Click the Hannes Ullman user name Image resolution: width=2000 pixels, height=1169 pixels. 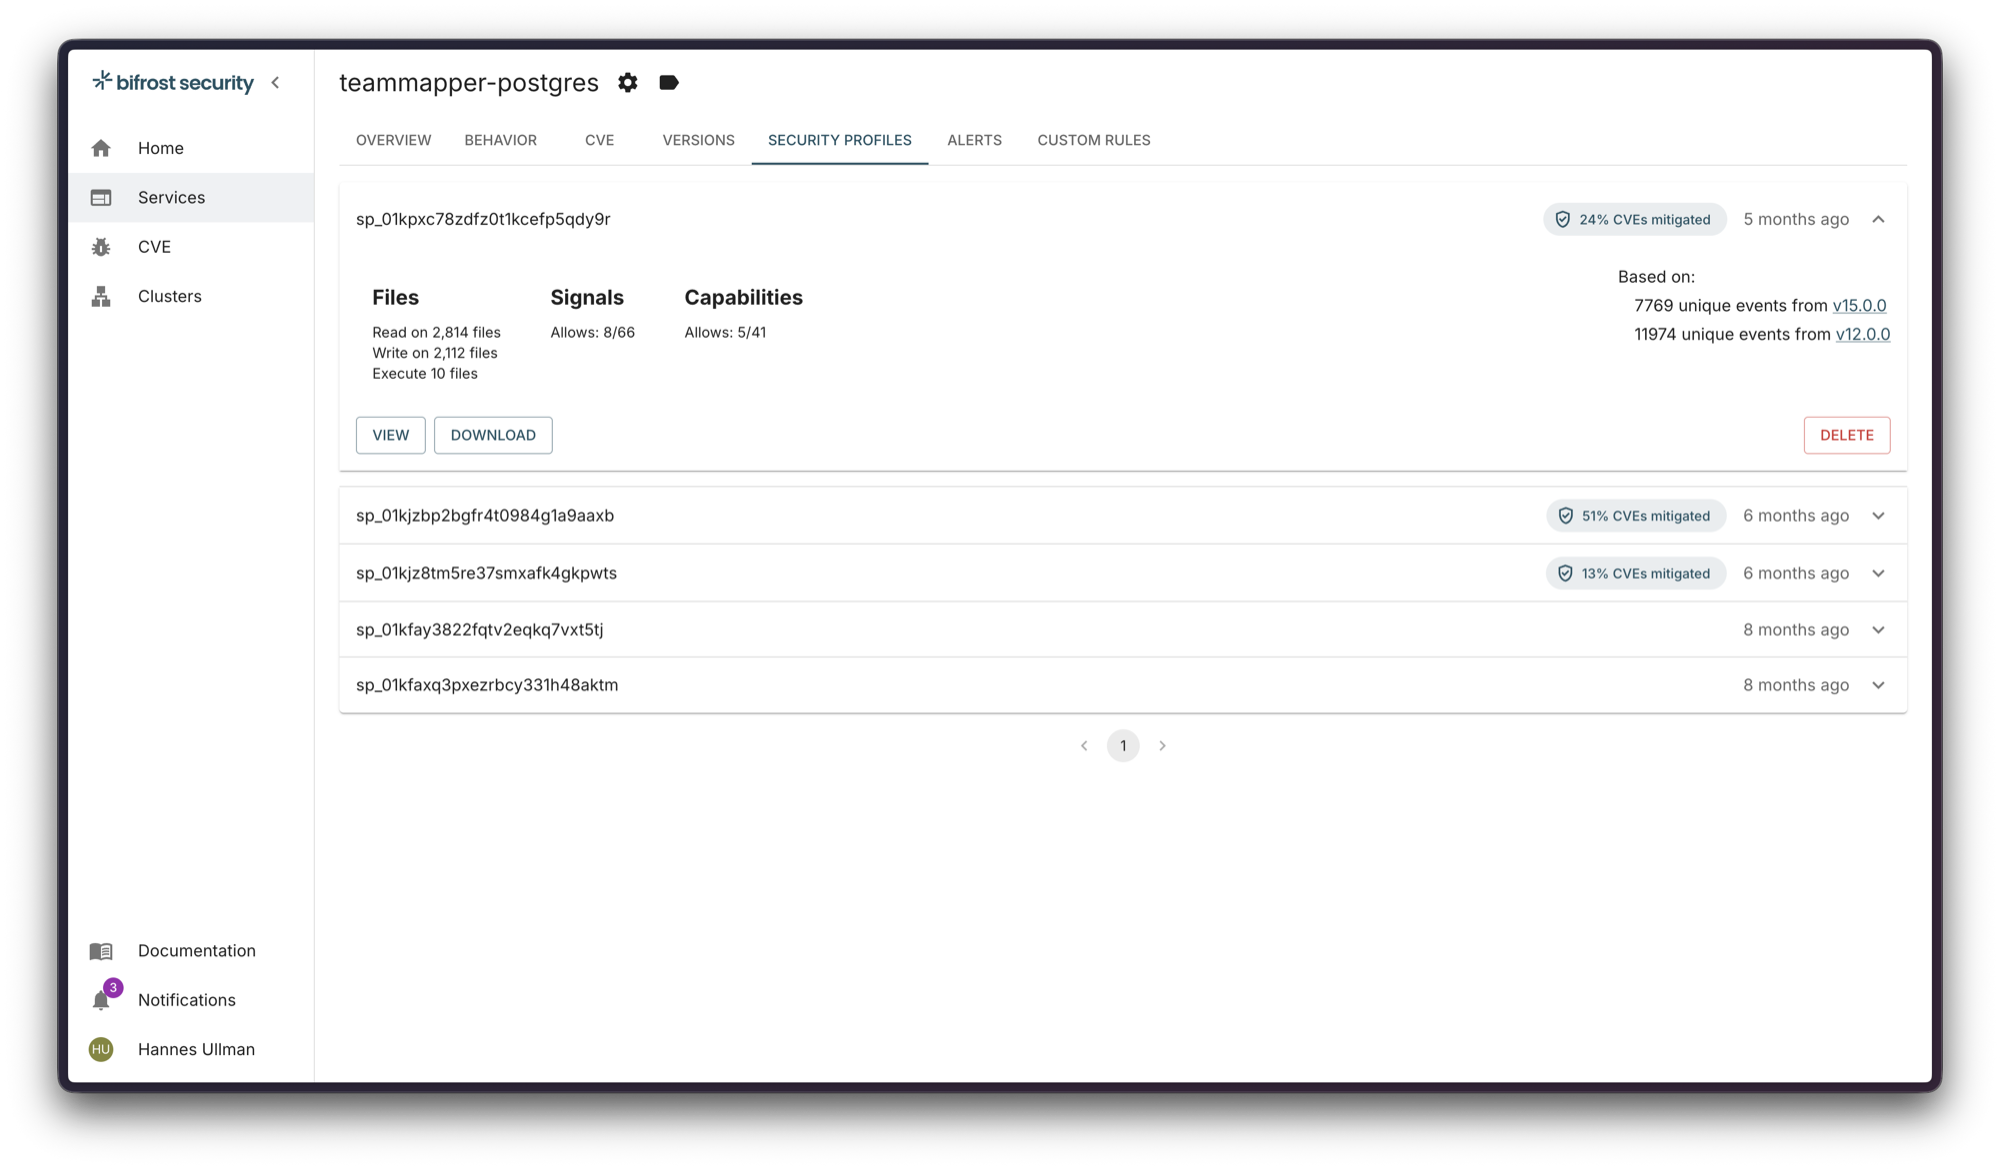click(197, 1049)
